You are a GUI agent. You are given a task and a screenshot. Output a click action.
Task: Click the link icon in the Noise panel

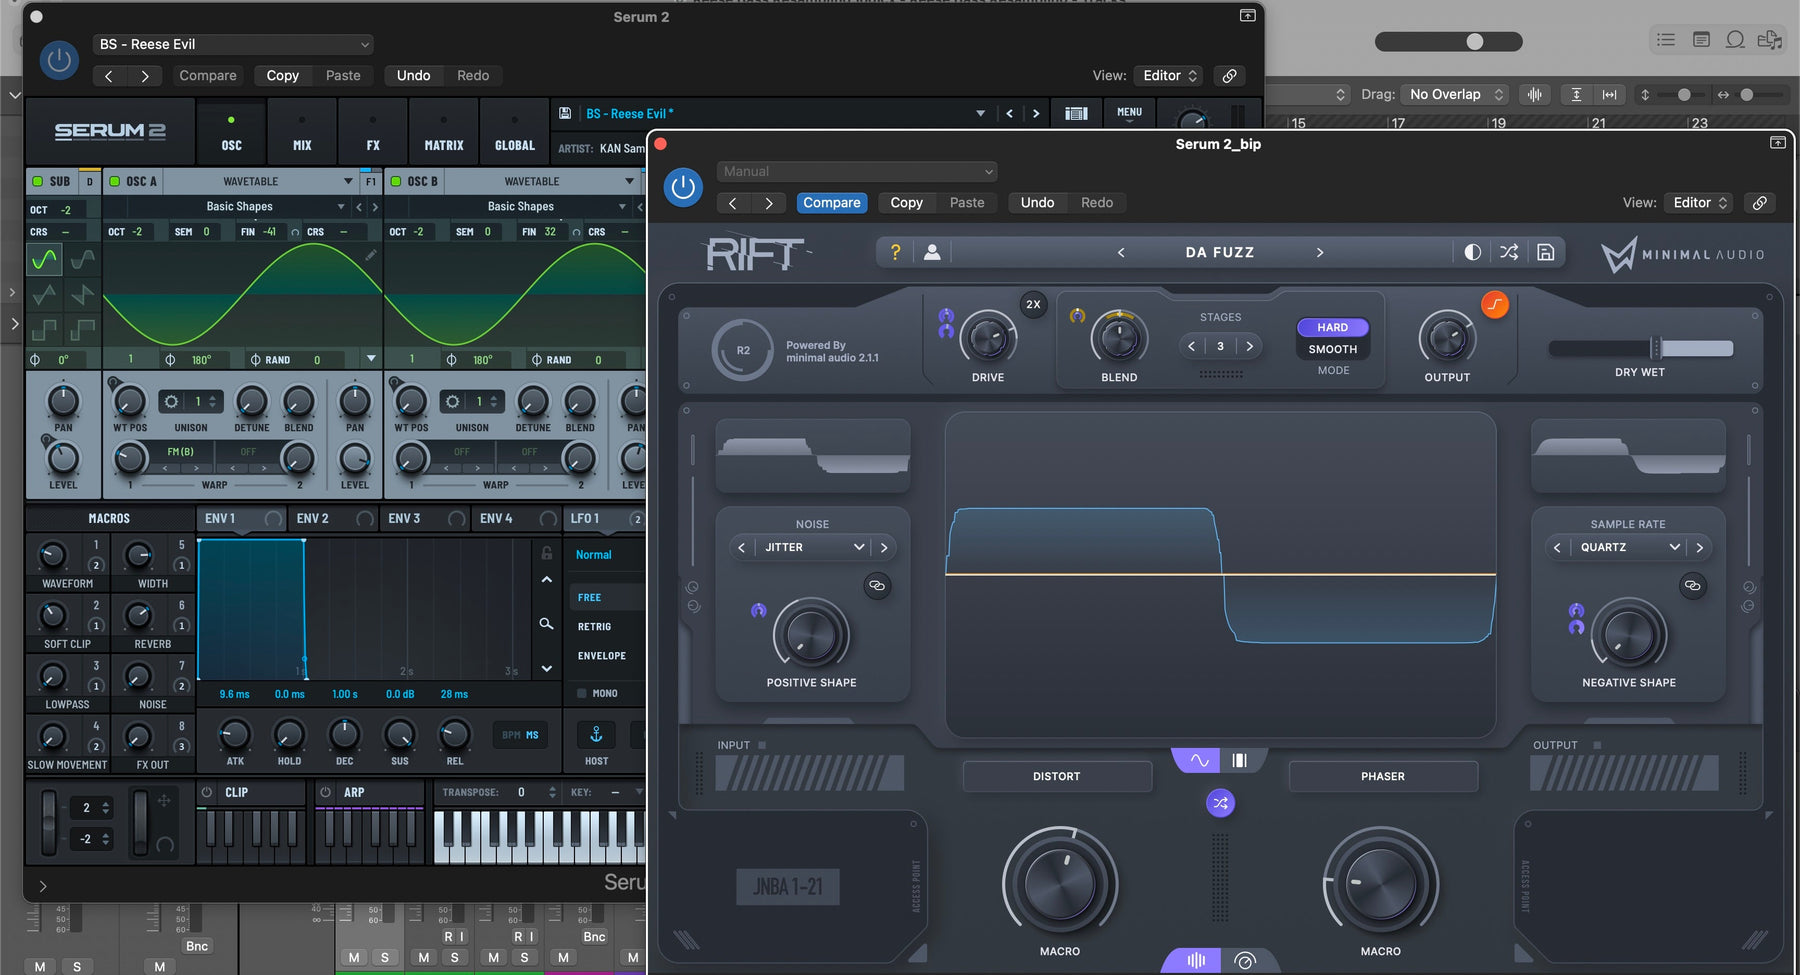[877, 585]
